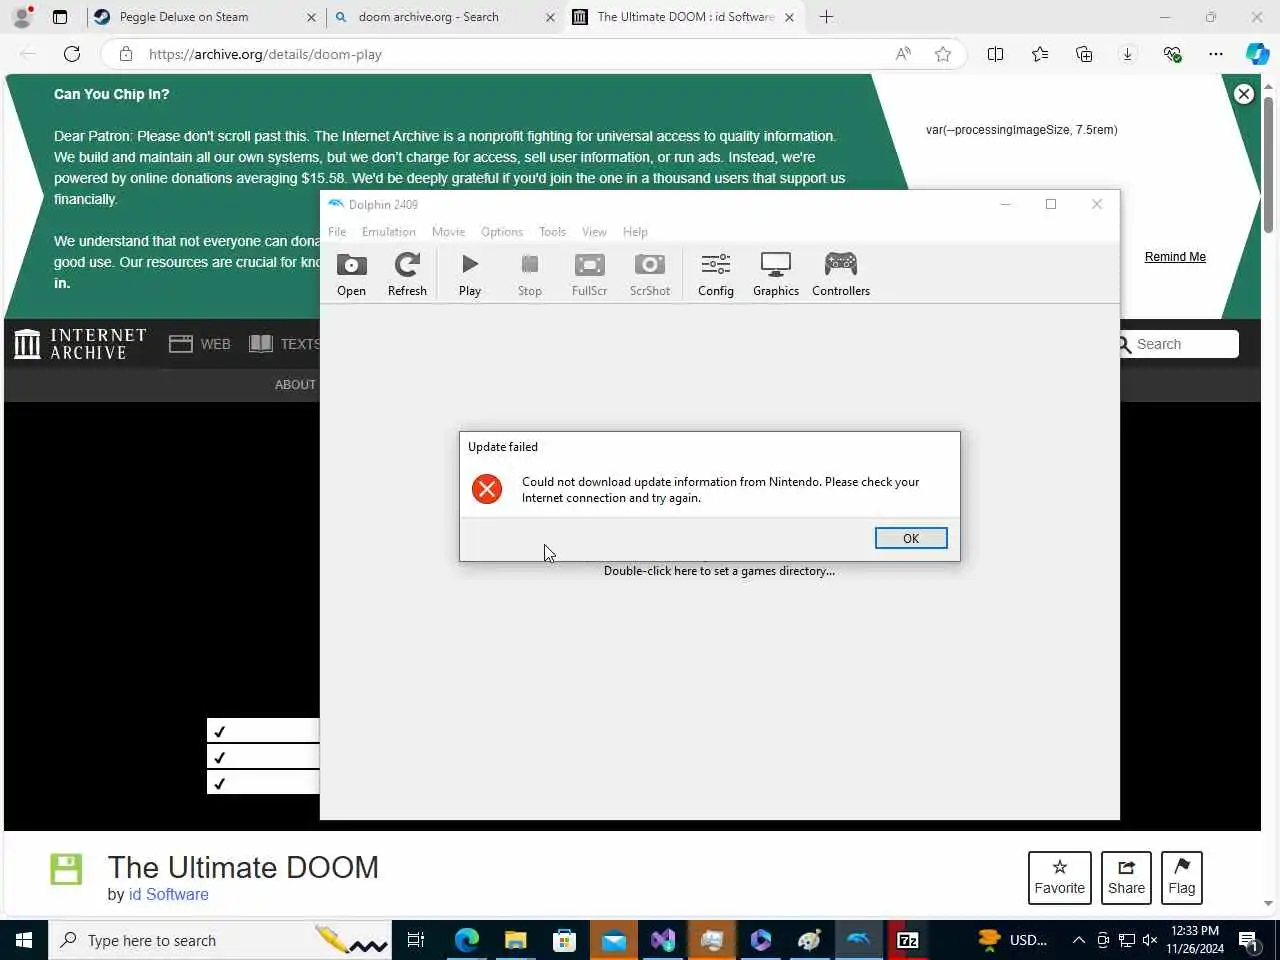Click the Favorite button on DOOM page
The width and height of the screenshot is (1280, 960).
[x=1060, y=877]
